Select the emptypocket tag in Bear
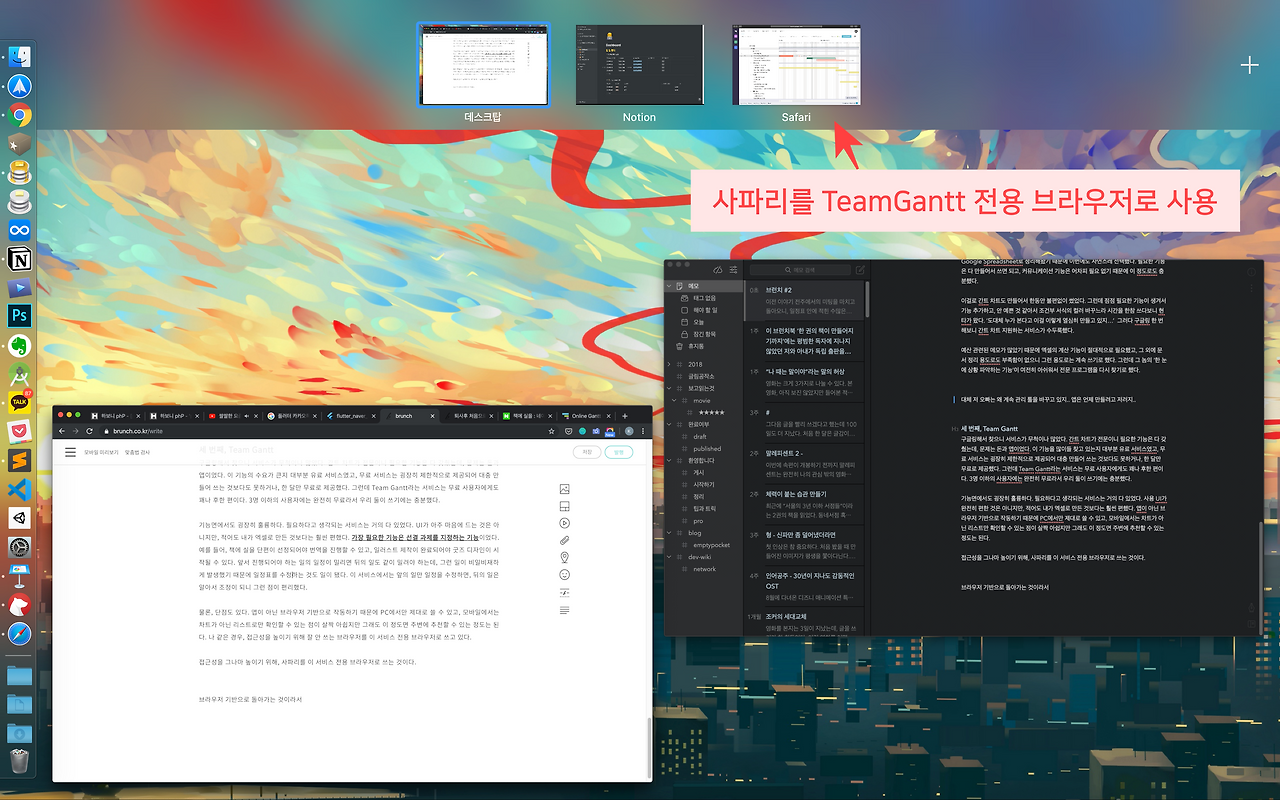This screenshot has height=800, width=1280. pyautogui.click(x=712, y=544)
